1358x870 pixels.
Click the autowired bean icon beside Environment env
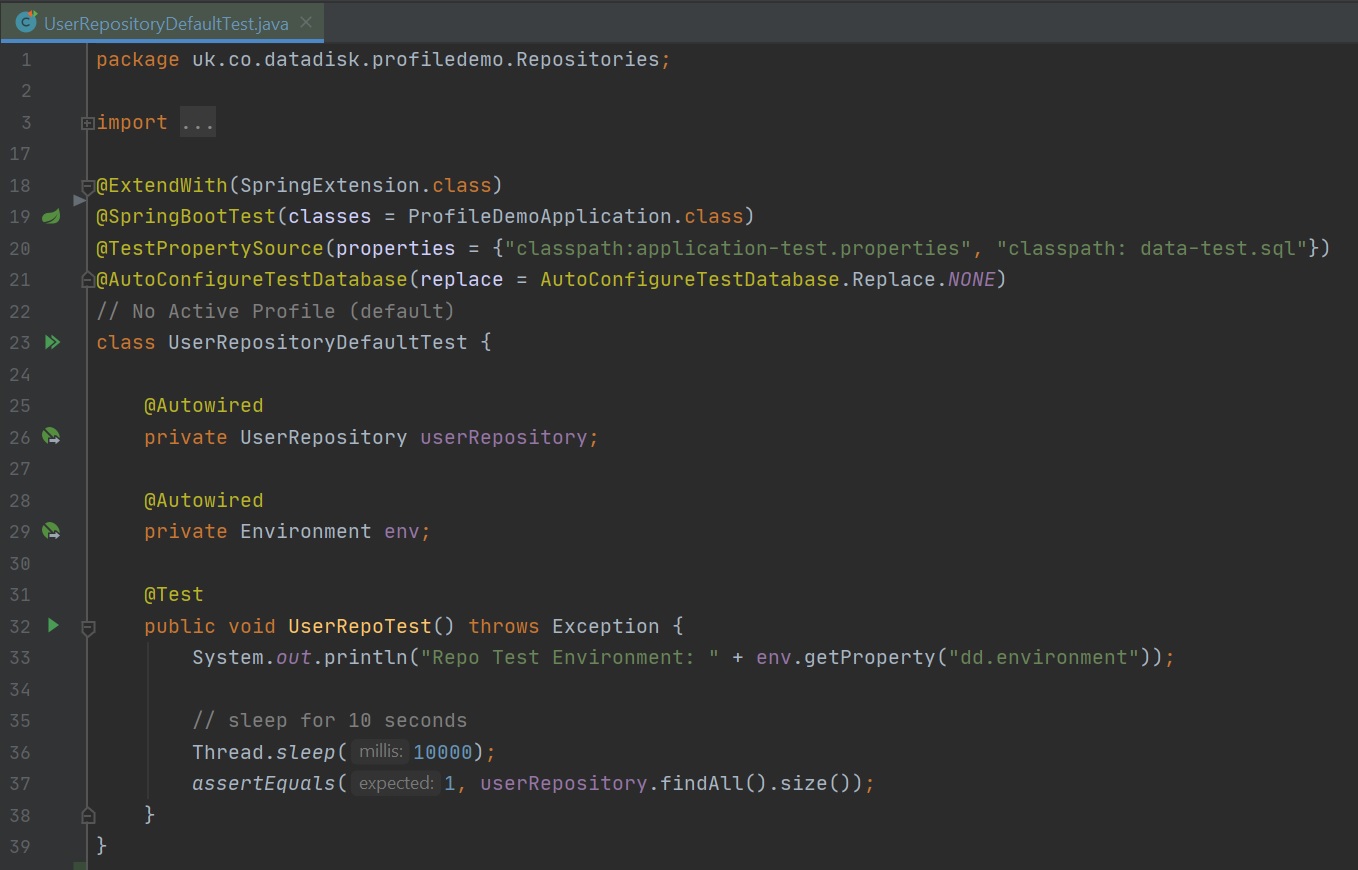tap(52, 531)
